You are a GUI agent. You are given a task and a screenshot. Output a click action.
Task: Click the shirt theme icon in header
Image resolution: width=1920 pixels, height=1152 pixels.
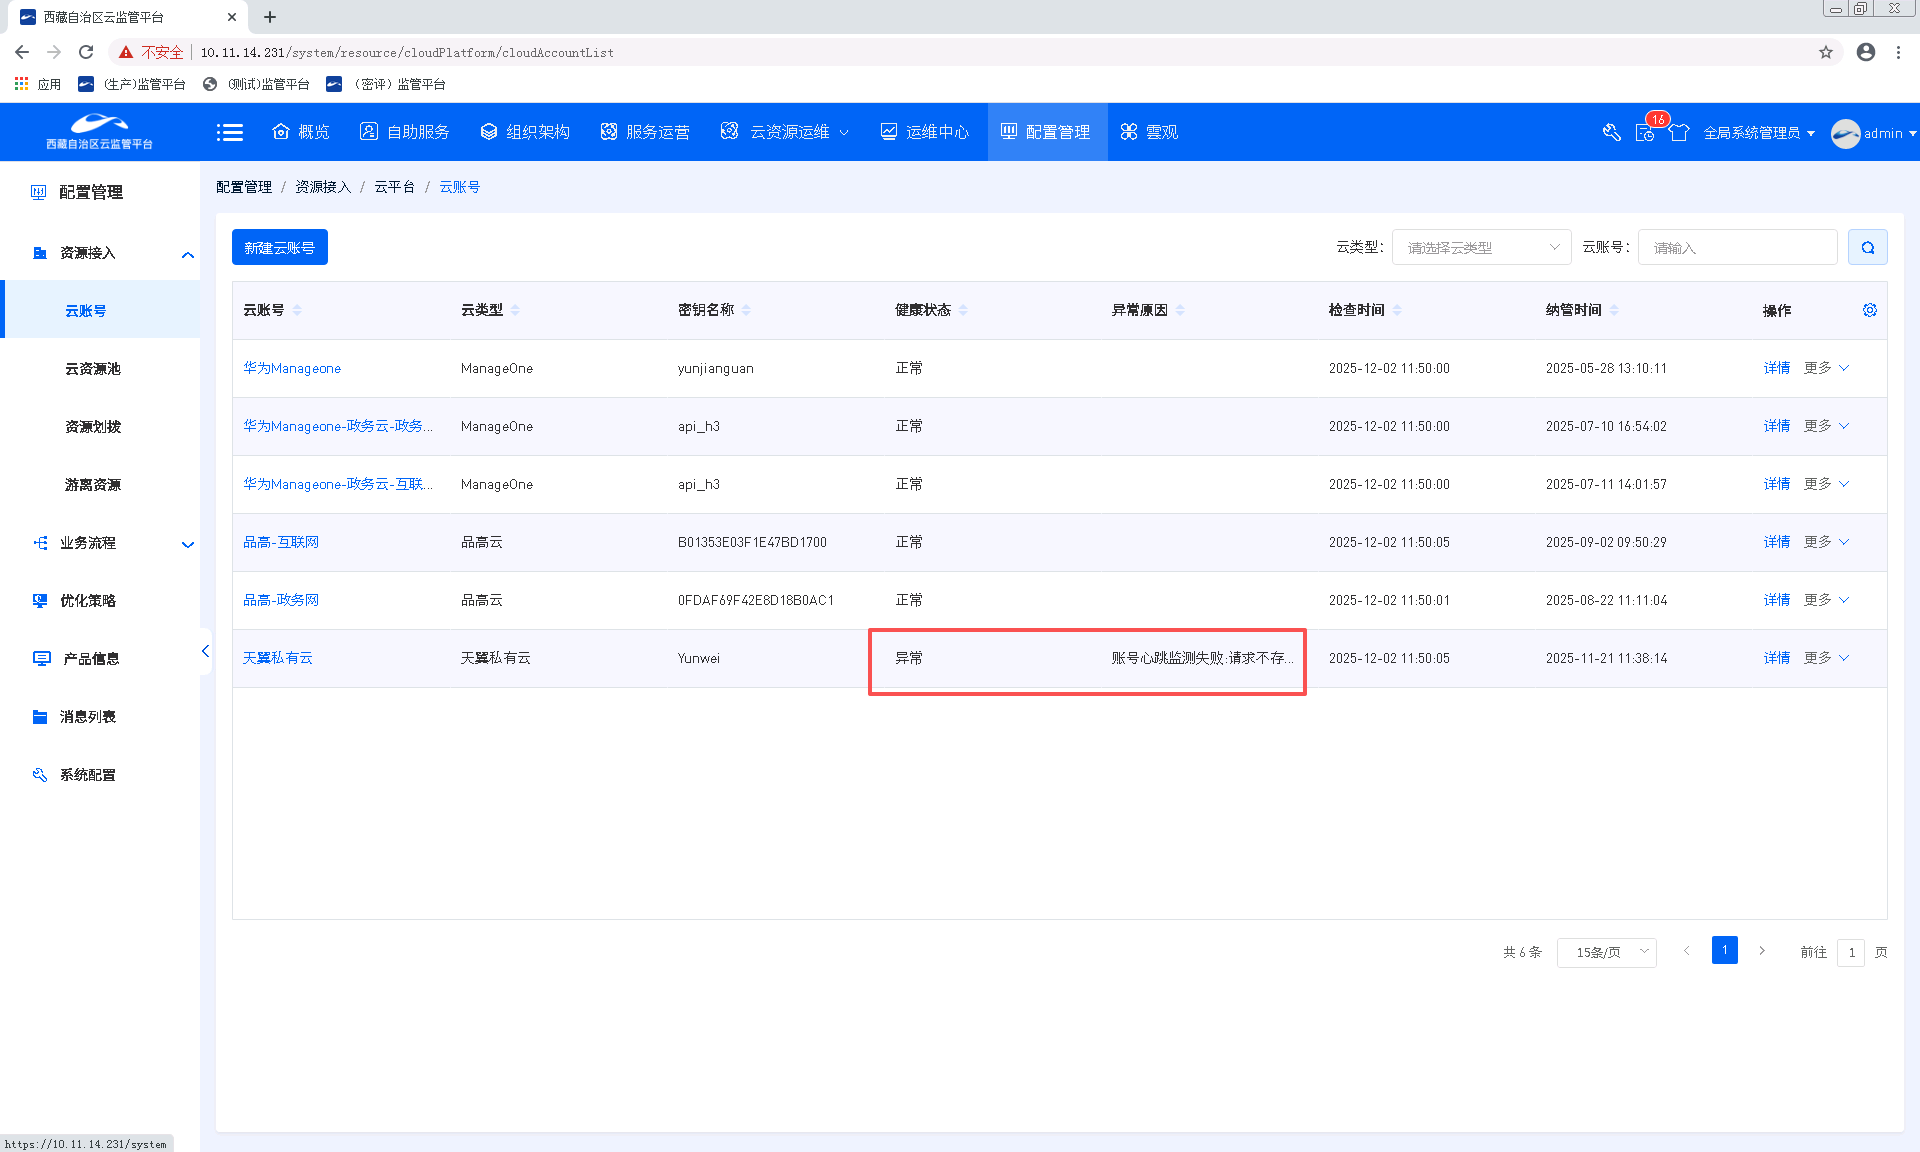[1679, 132]
